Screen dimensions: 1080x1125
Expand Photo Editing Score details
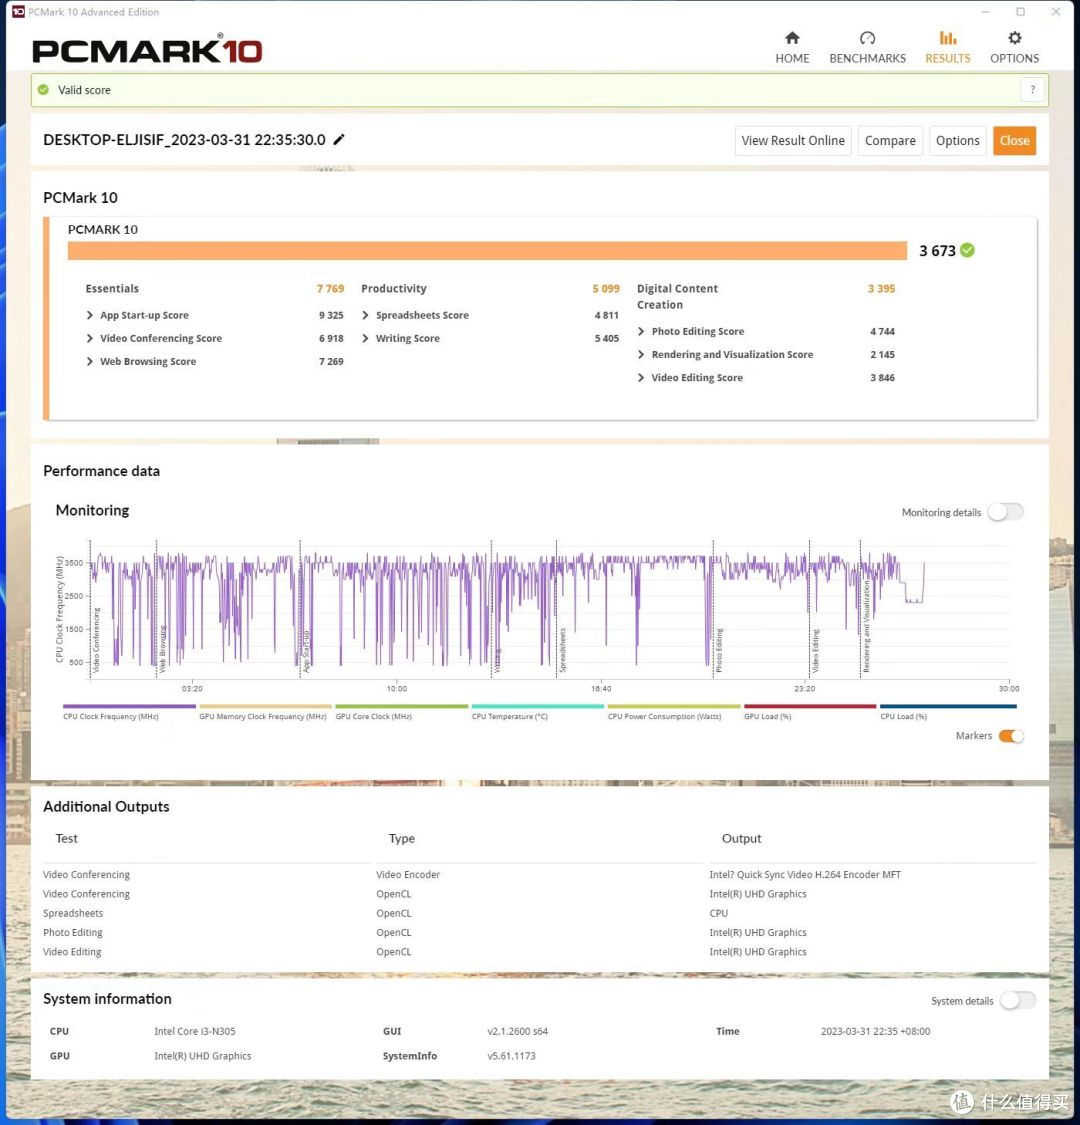(x=641, y=331)
